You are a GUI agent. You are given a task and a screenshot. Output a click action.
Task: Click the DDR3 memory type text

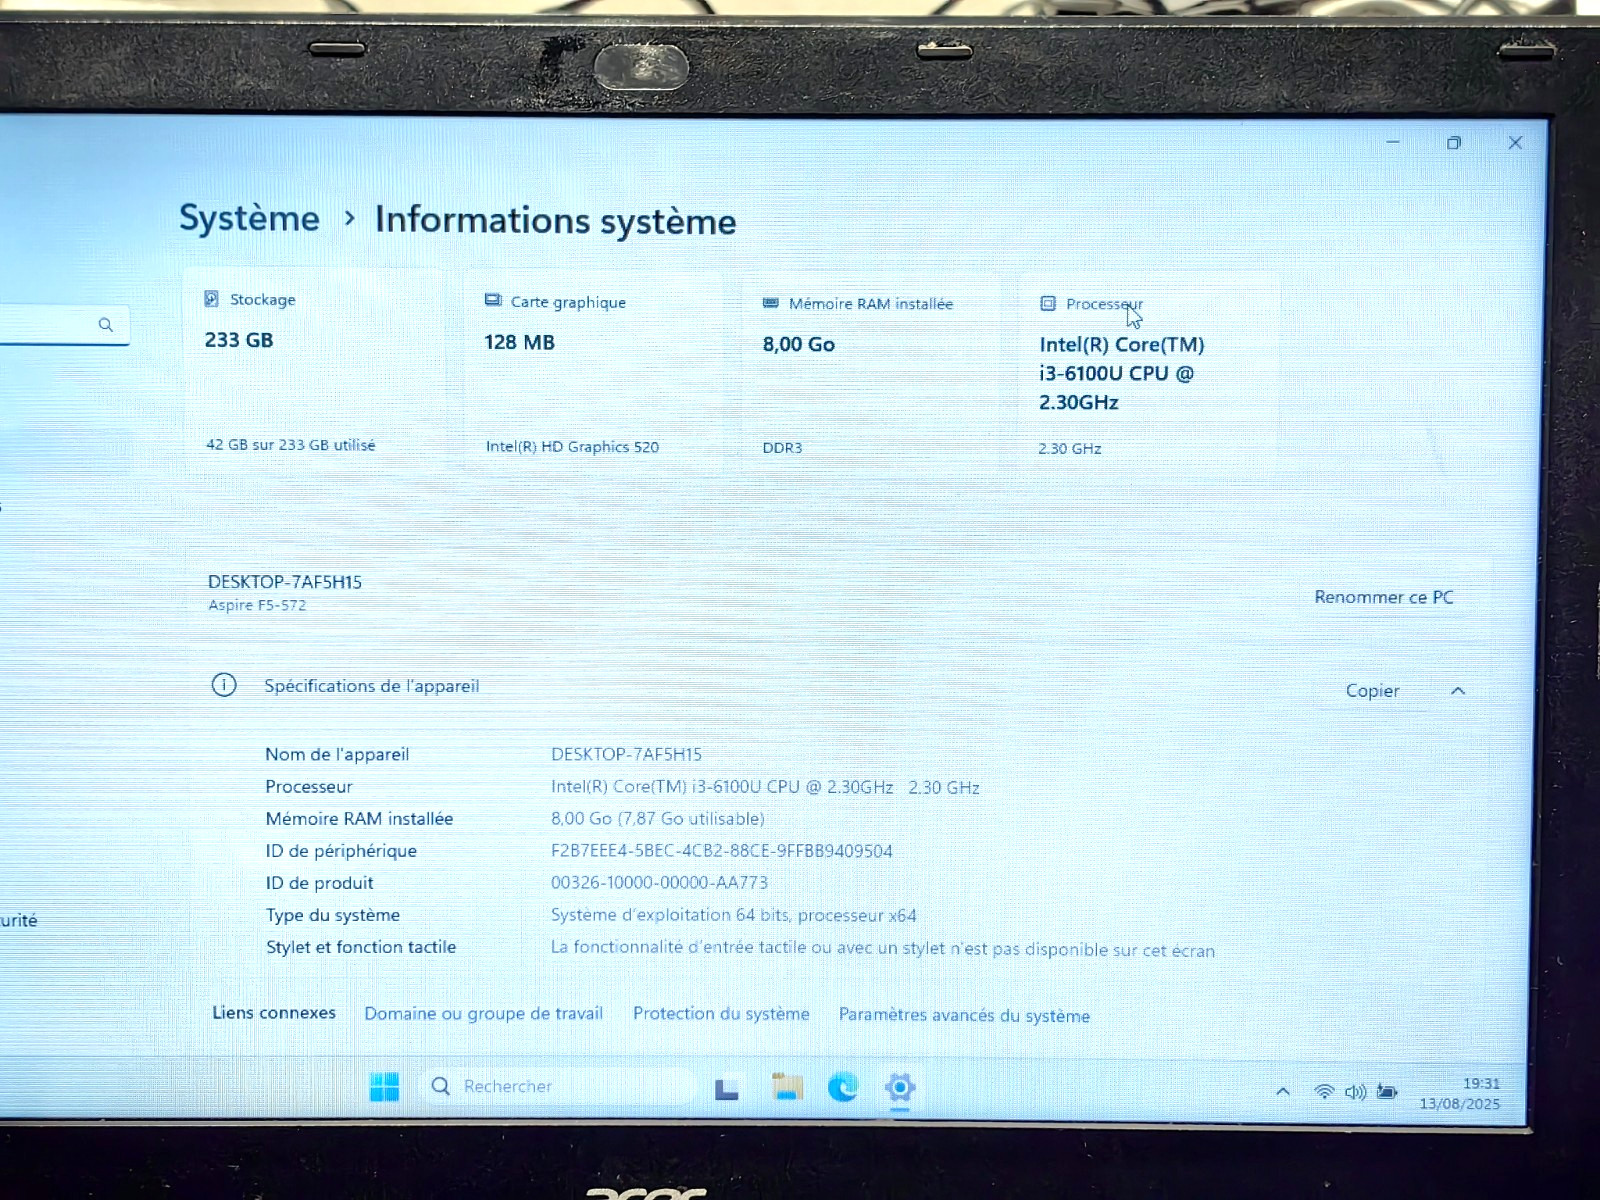782,448
